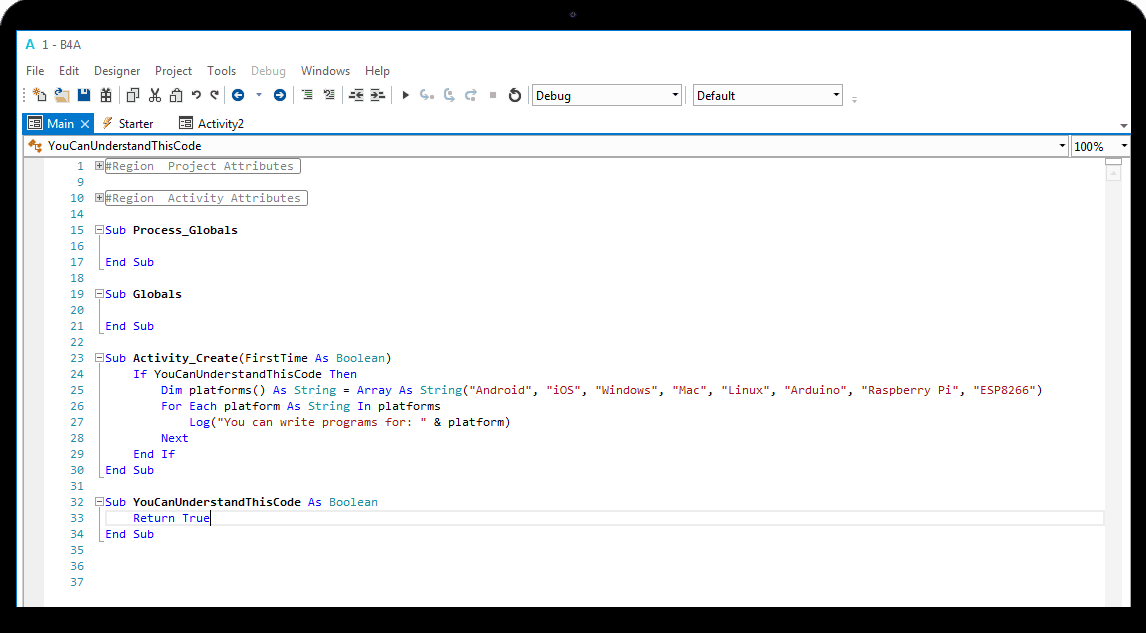Screen dimensions: 1146x633
Task: Click the Step Out debug icon
Action: 471,95
